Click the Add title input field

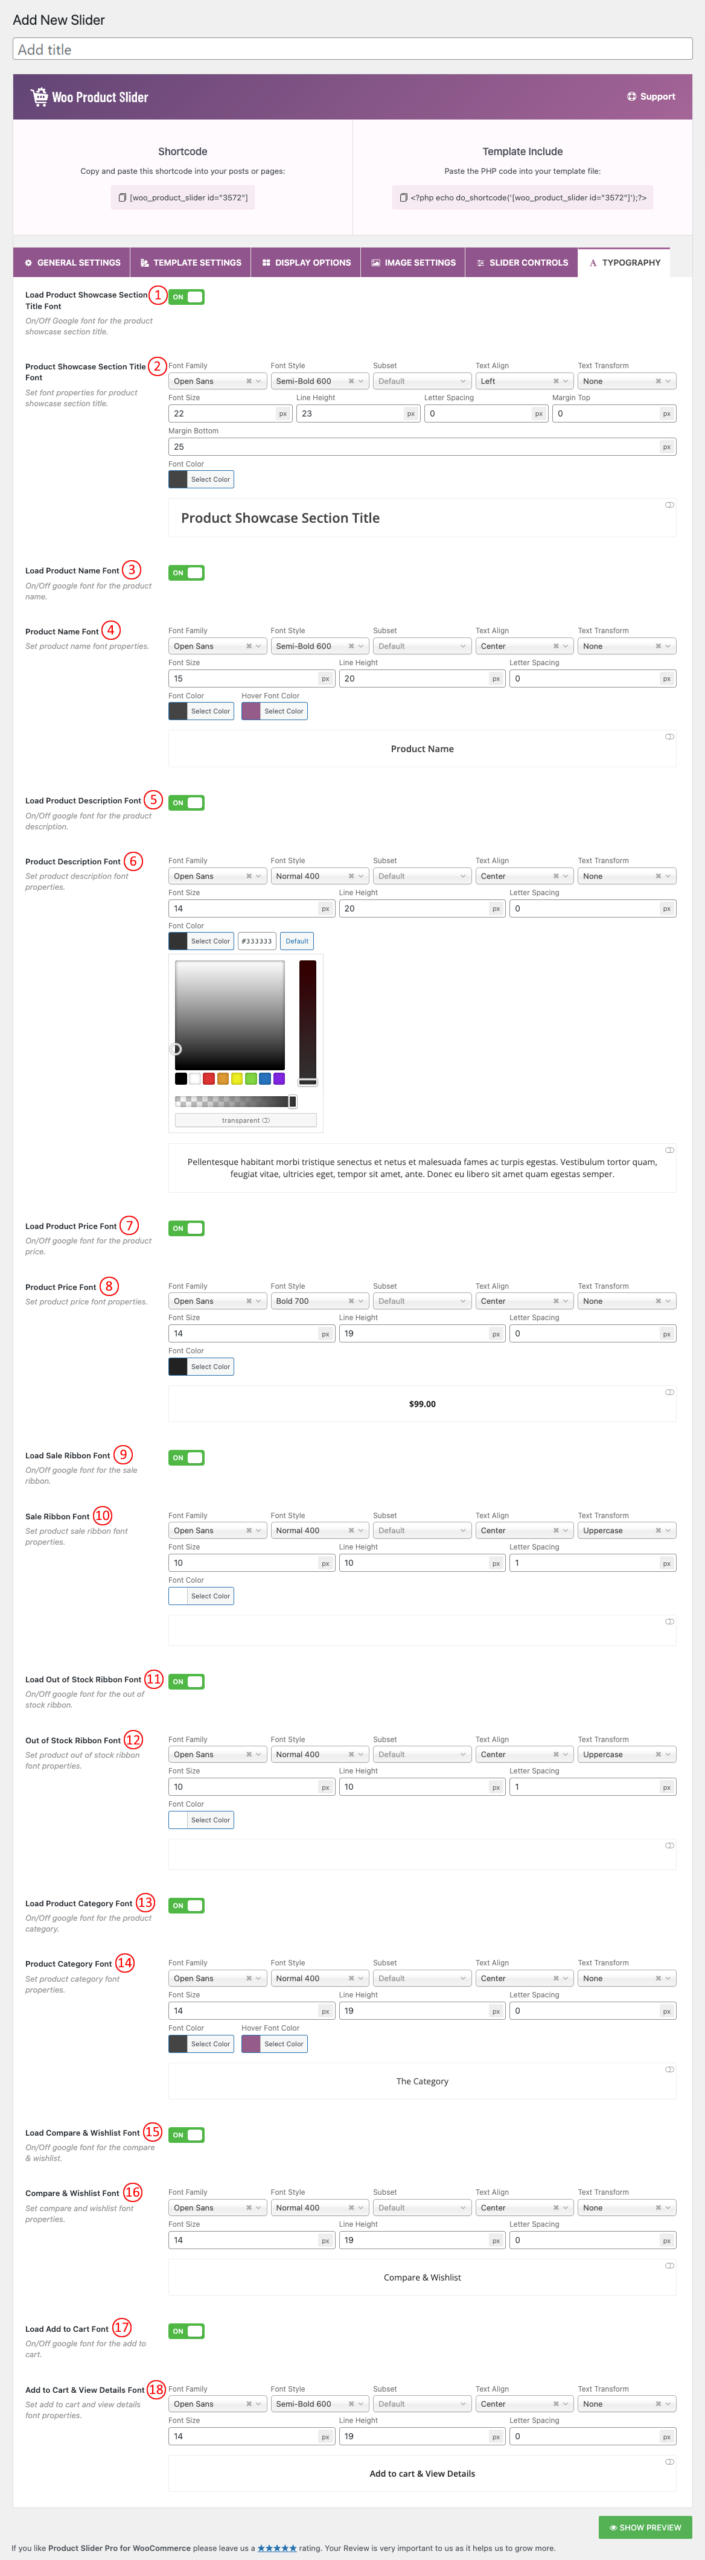click(352, 49)
